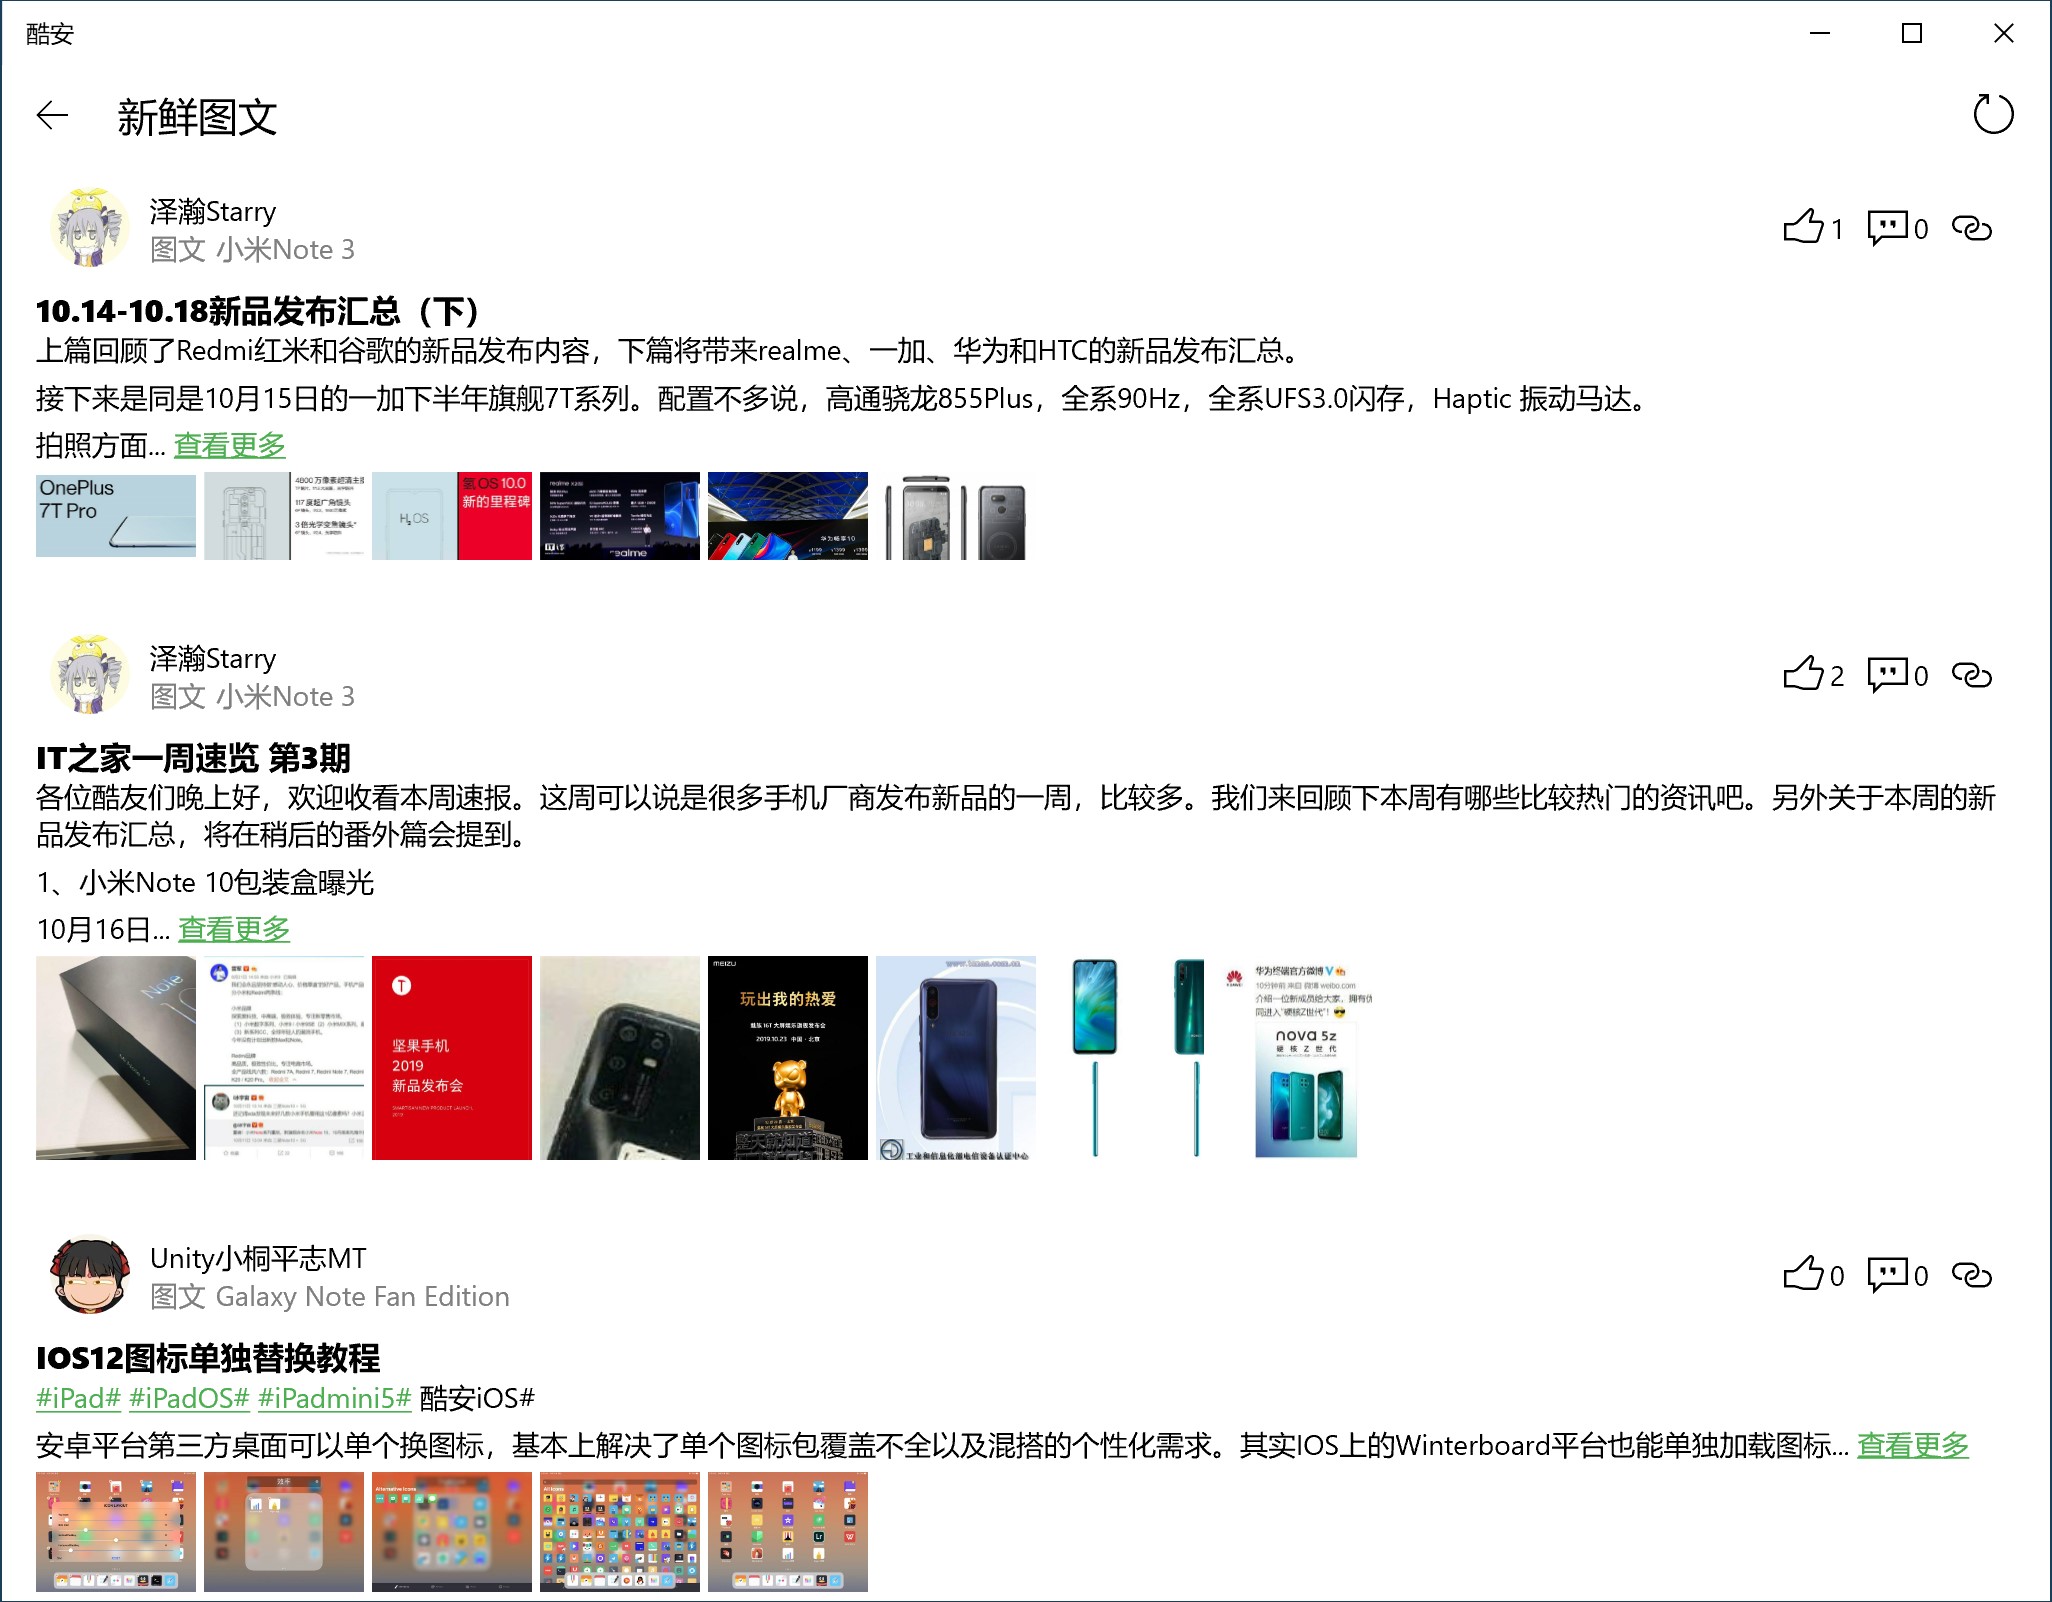Like the 10.14-10.18新品发布汇总 post
Viewport: 2052px width, 1602px height.
tap(1803, 228)
